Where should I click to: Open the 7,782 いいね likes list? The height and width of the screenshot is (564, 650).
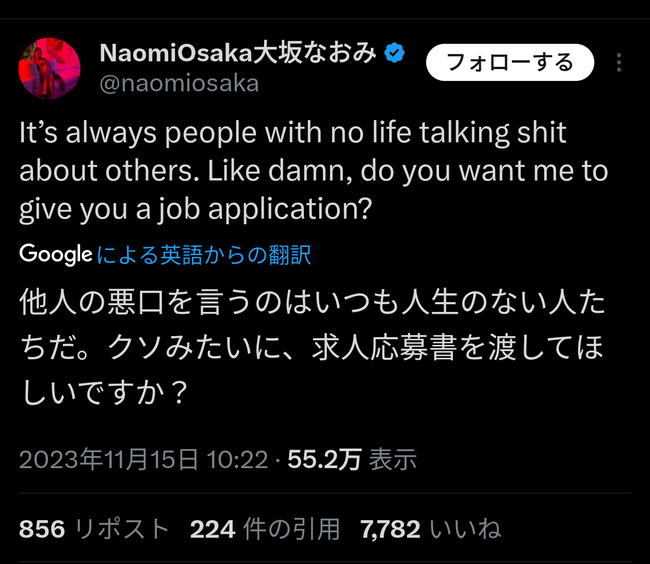click(x=430, y=528)
